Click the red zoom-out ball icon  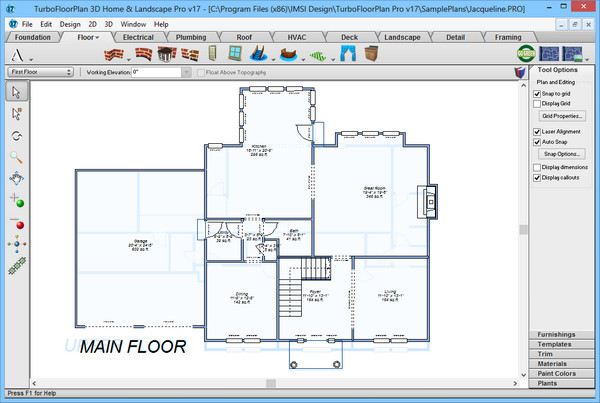18,225
